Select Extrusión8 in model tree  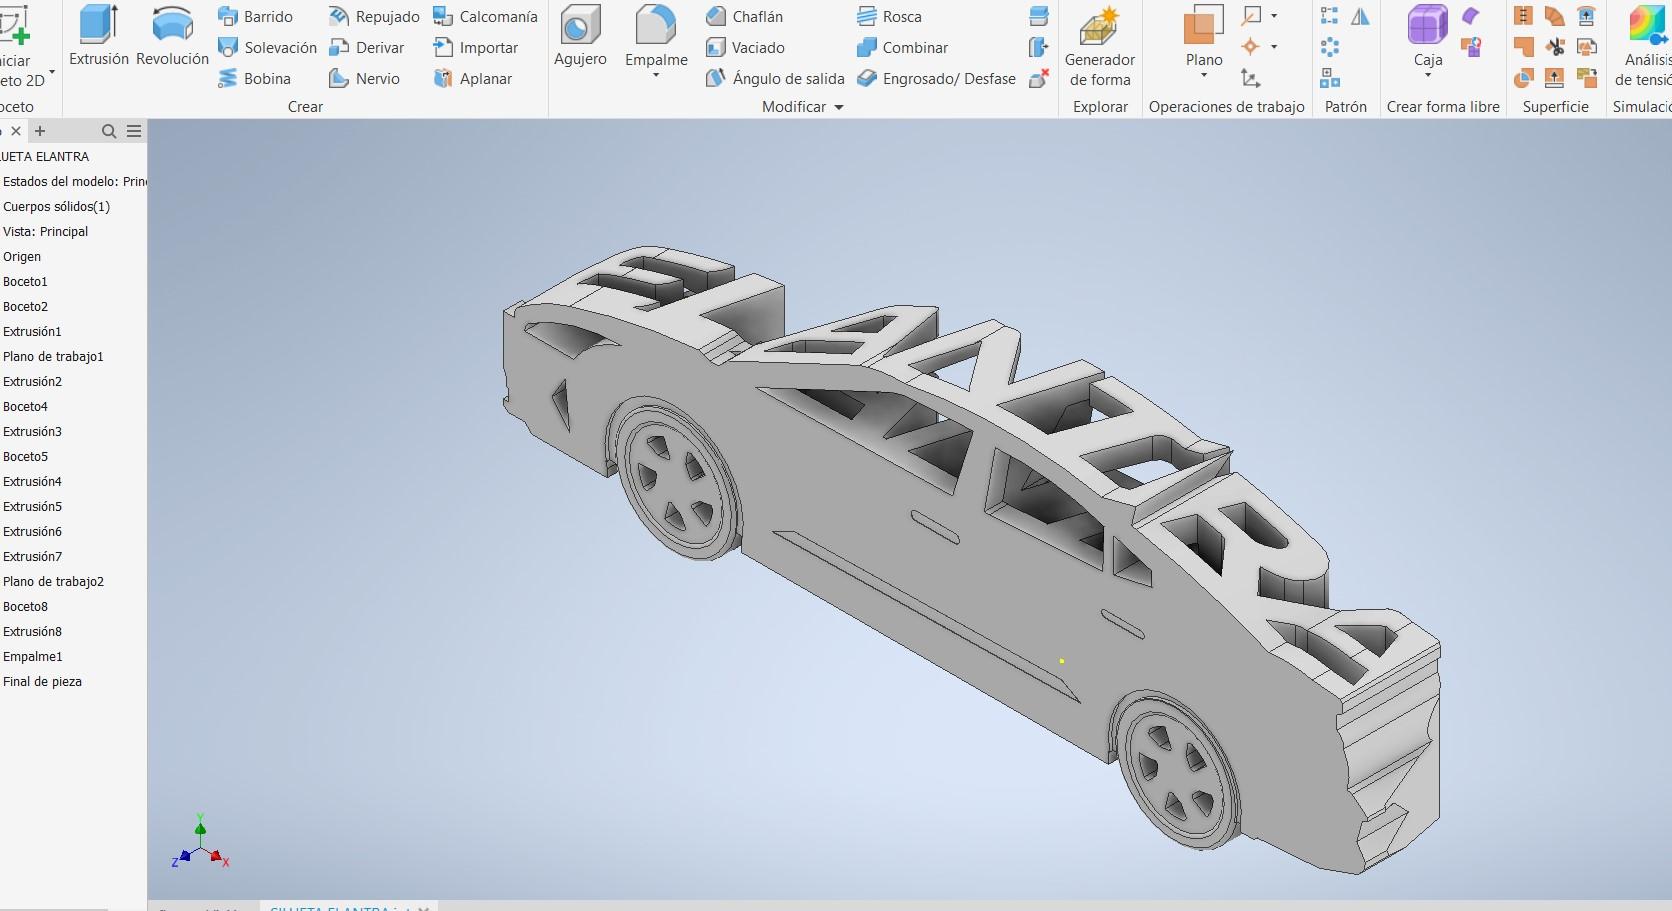(x=32, y=632)
